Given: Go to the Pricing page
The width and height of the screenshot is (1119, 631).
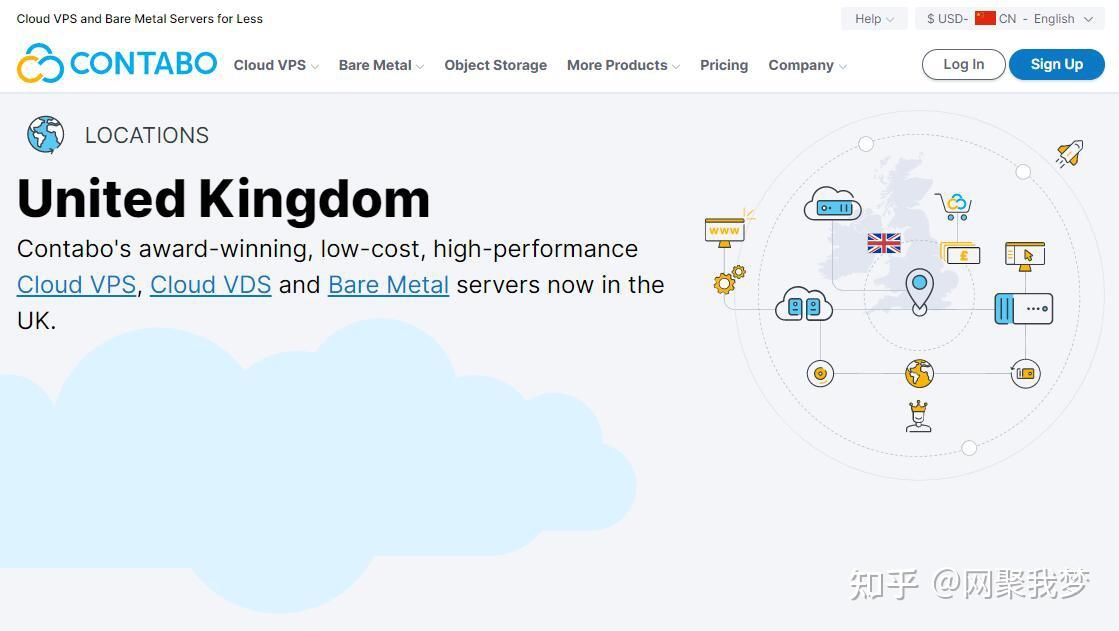Looking at the screenshot, I should pyautogui.click(x=724, y=65).
